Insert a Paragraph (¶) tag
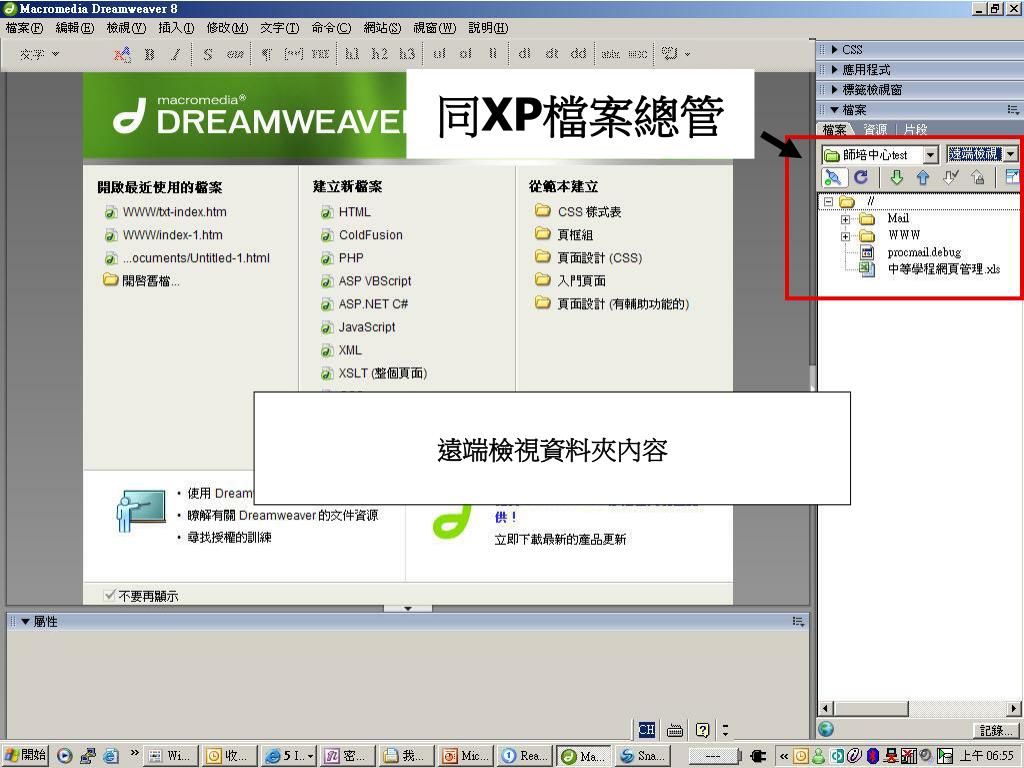Viewport: 1024px width, 768px height. [267, 54]
